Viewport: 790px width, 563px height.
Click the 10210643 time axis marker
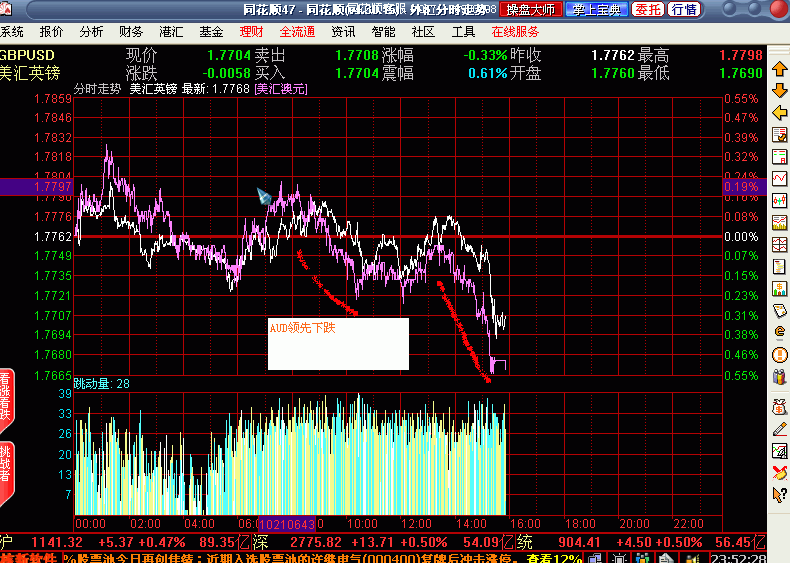287,524
